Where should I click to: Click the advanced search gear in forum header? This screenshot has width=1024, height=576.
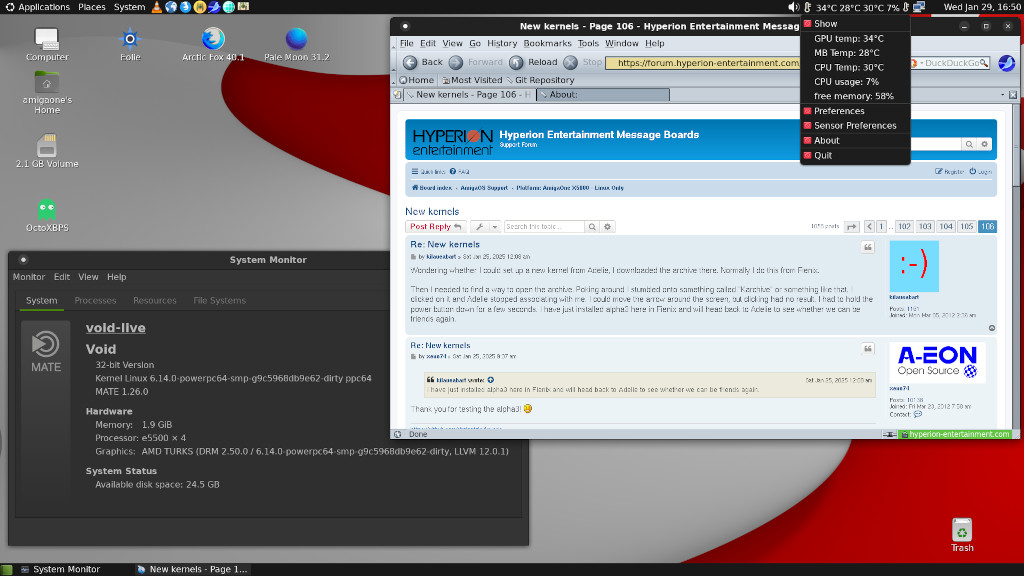click(984, 144)
